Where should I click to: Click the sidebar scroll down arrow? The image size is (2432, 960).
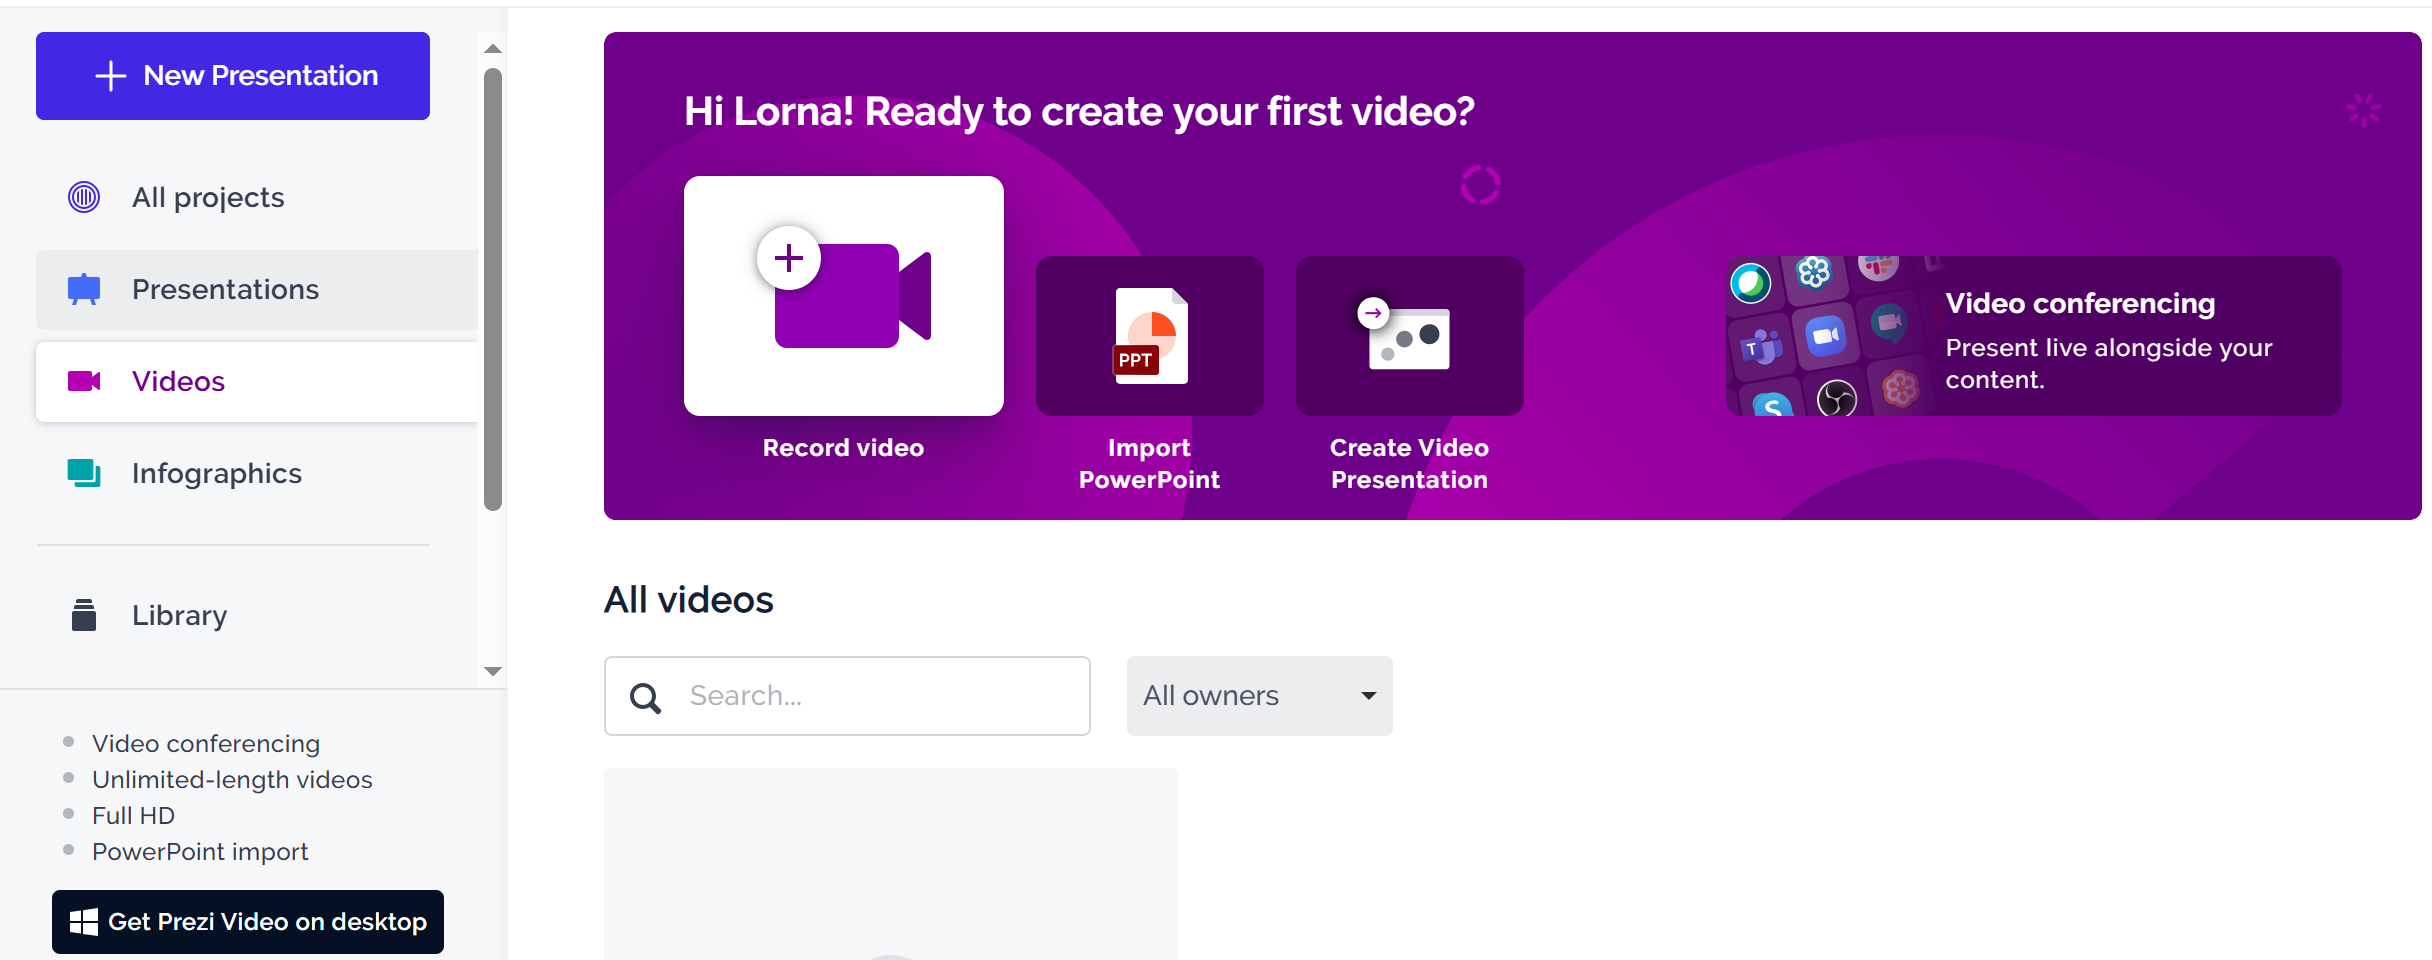(x=492, y=671)
